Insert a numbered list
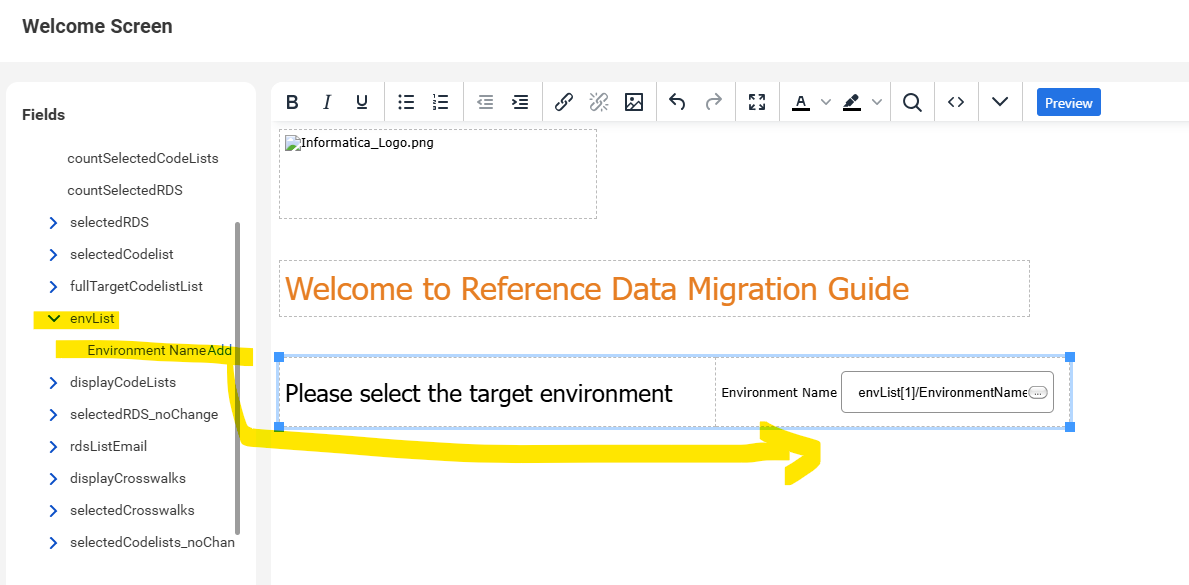Screen dimensions: 1189x585 441,102
